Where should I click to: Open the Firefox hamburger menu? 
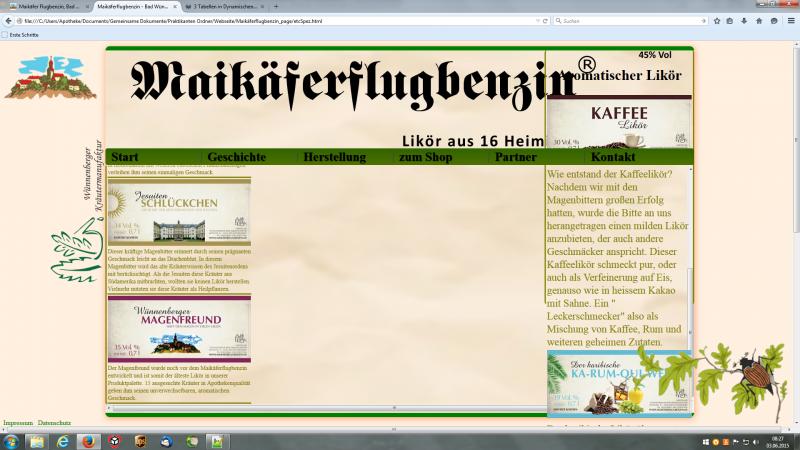coord(789,20)
